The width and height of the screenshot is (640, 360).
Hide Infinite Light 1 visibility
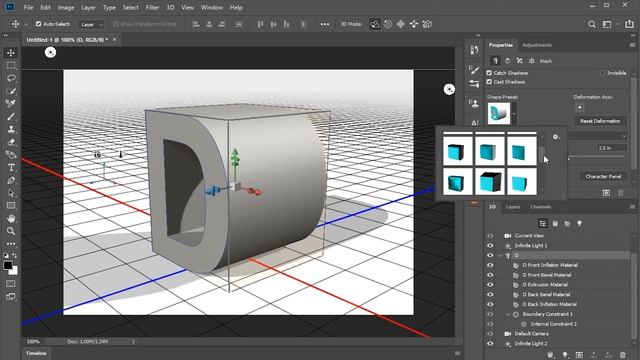pyautogui.click(x=490, y=245)
